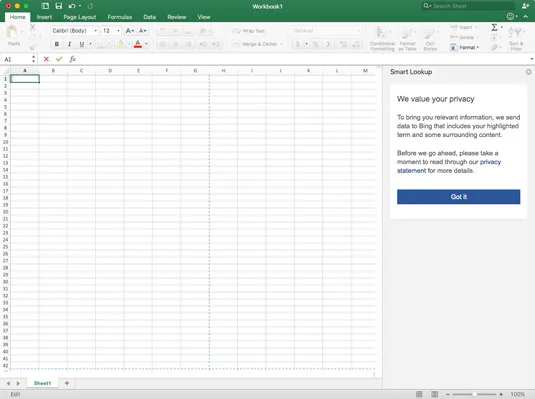Click the Share person icon

(x=525, y=5)
